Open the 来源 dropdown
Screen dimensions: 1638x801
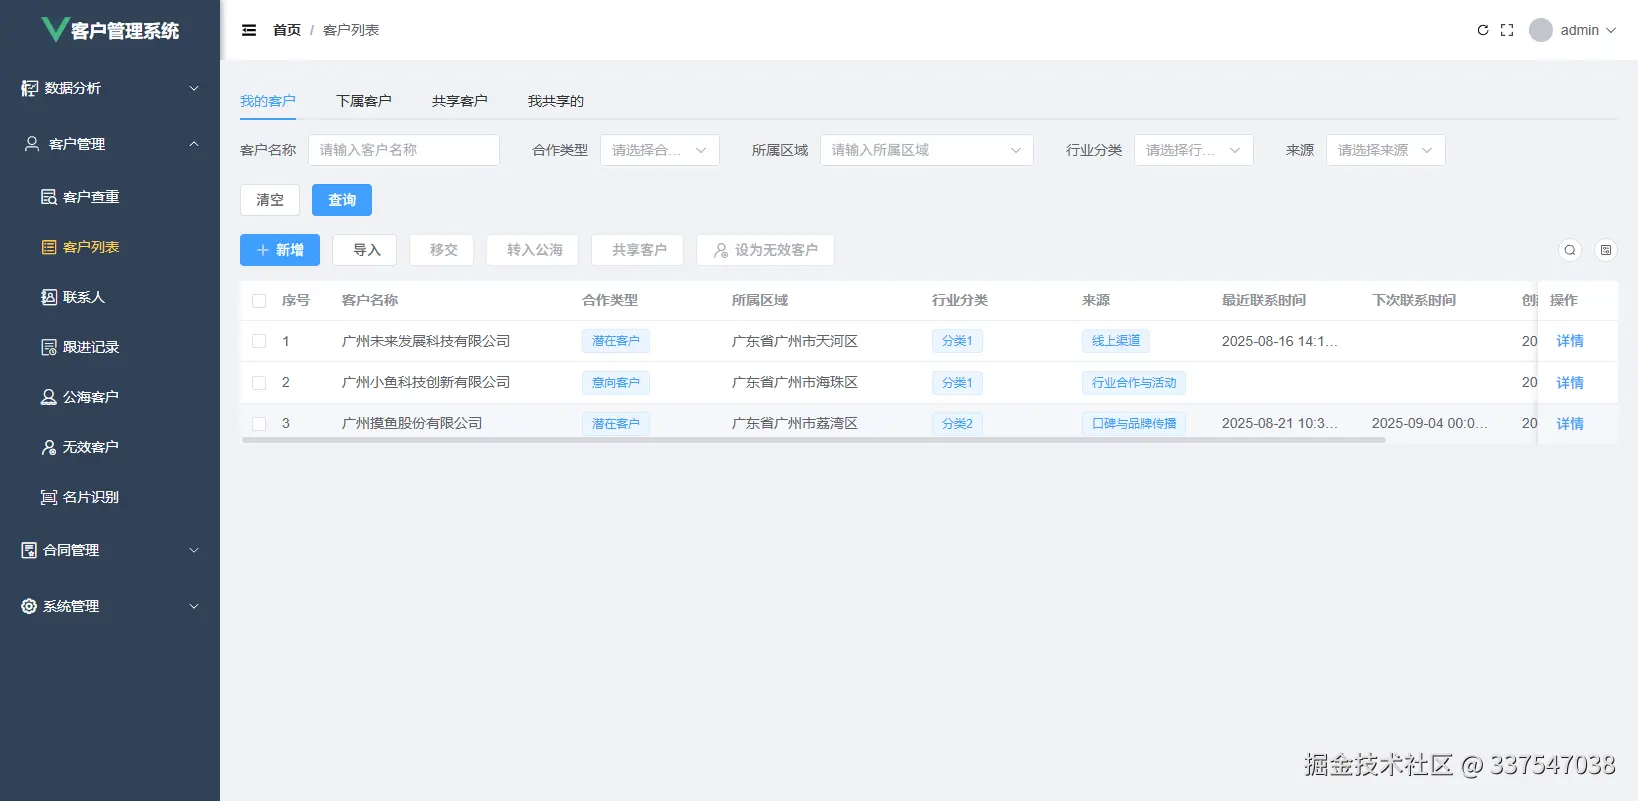pyautogui.click(x=1386, y=150)
